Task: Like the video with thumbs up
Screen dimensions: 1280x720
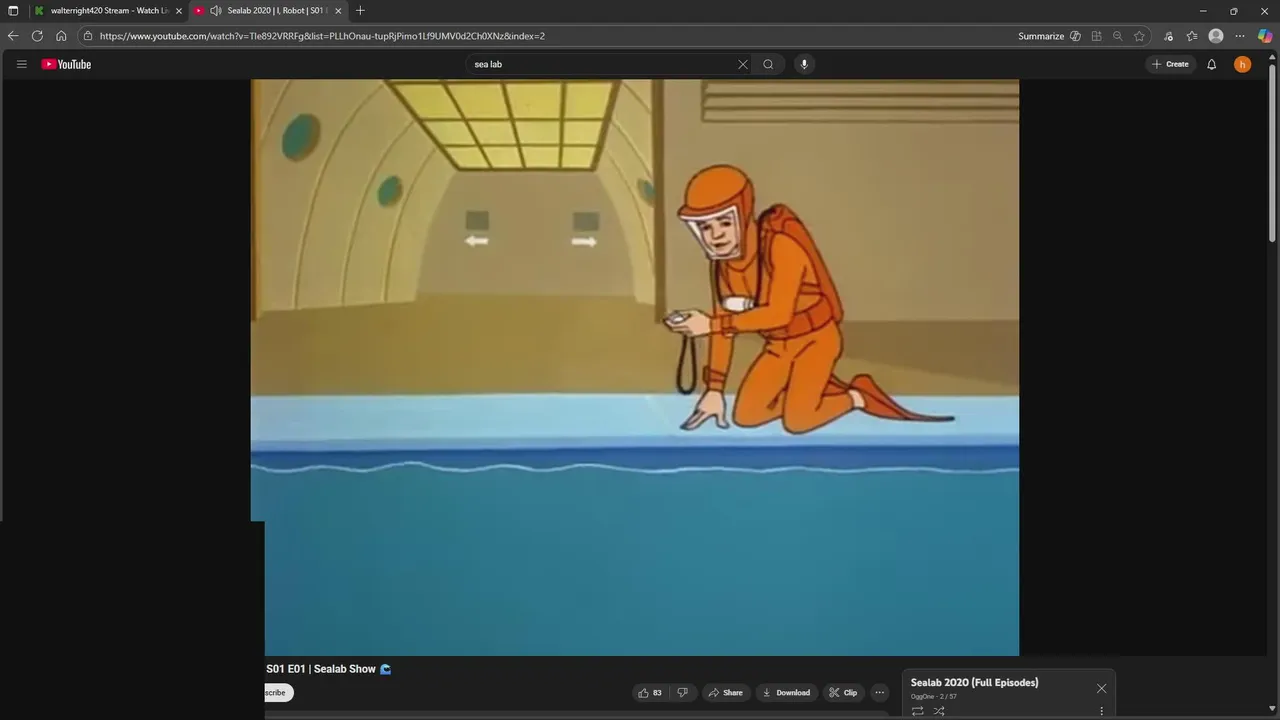Action: 650,693
